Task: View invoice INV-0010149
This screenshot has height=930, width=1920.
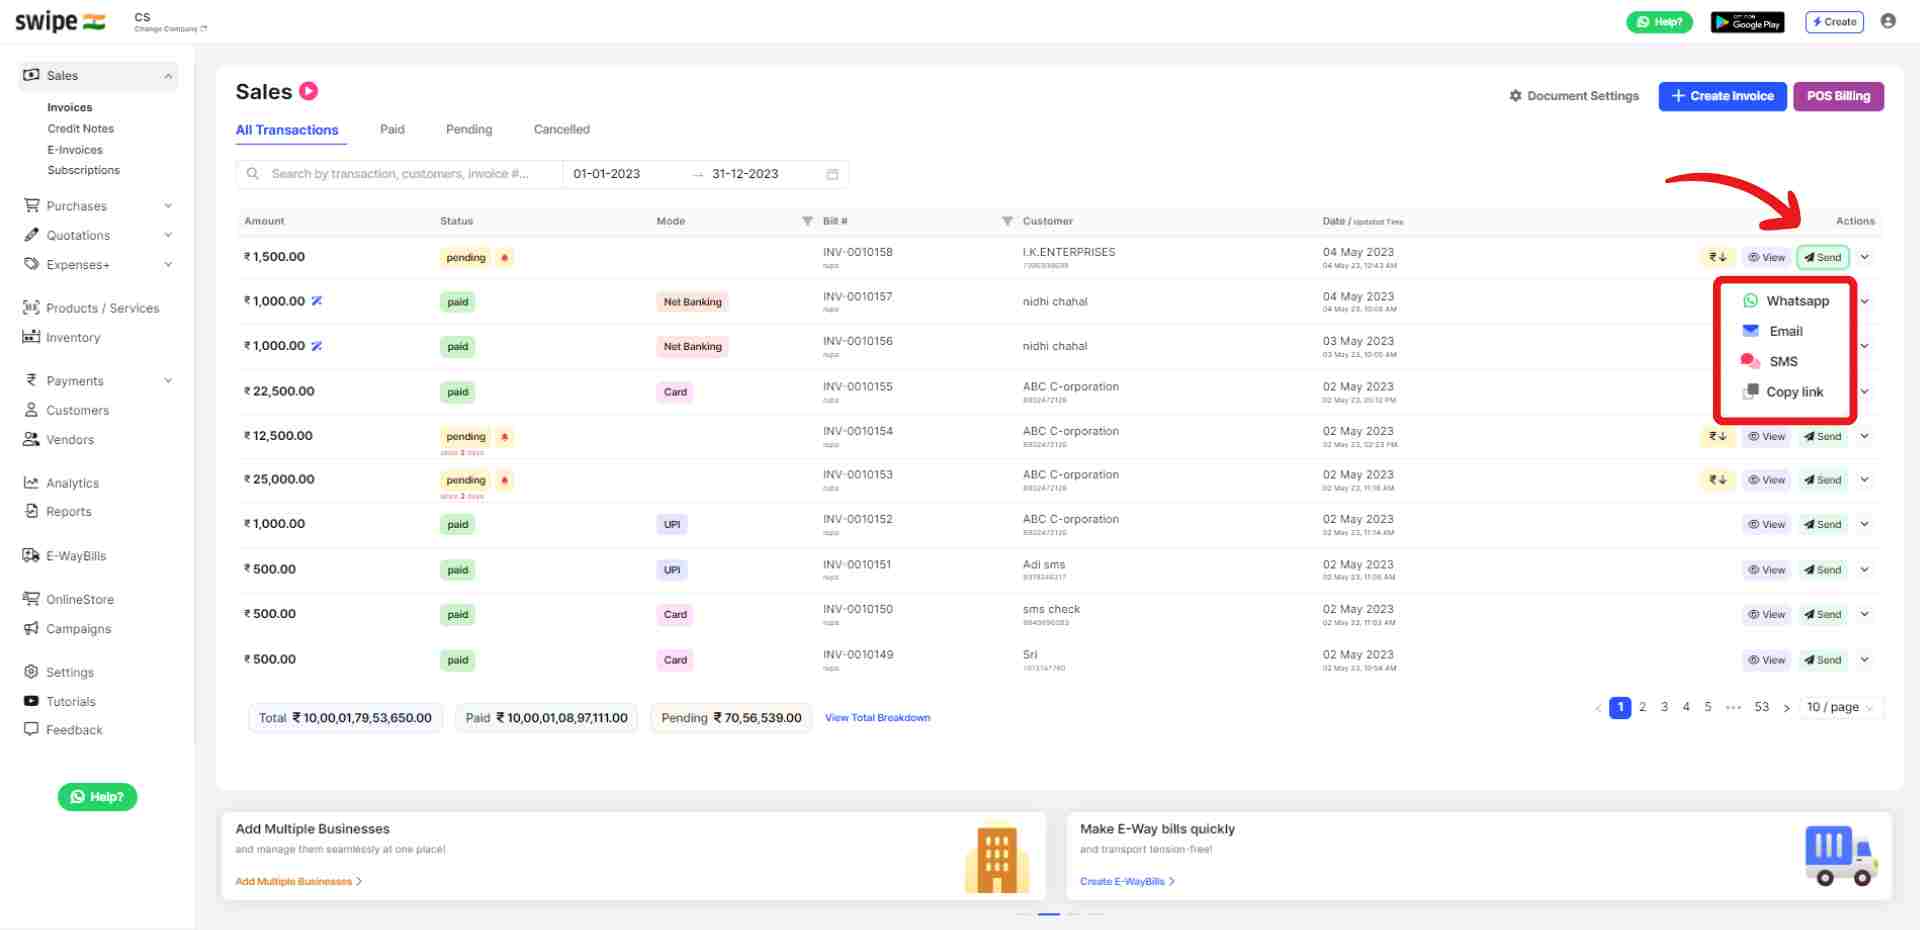Action: tap(1767, 660)
